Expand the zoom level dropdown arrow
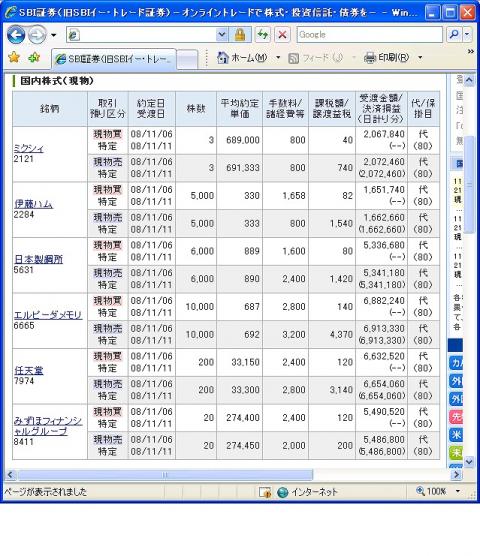The width and height of the screenshot is (480, 556). click(x=458, y=491)
